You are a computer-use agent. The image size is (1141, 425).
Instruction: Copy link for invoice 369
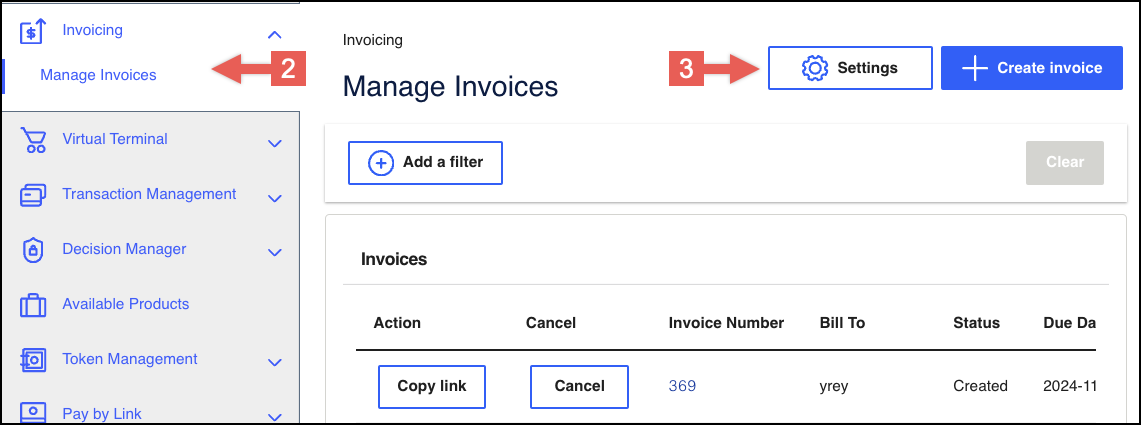(x=431, y=386)
